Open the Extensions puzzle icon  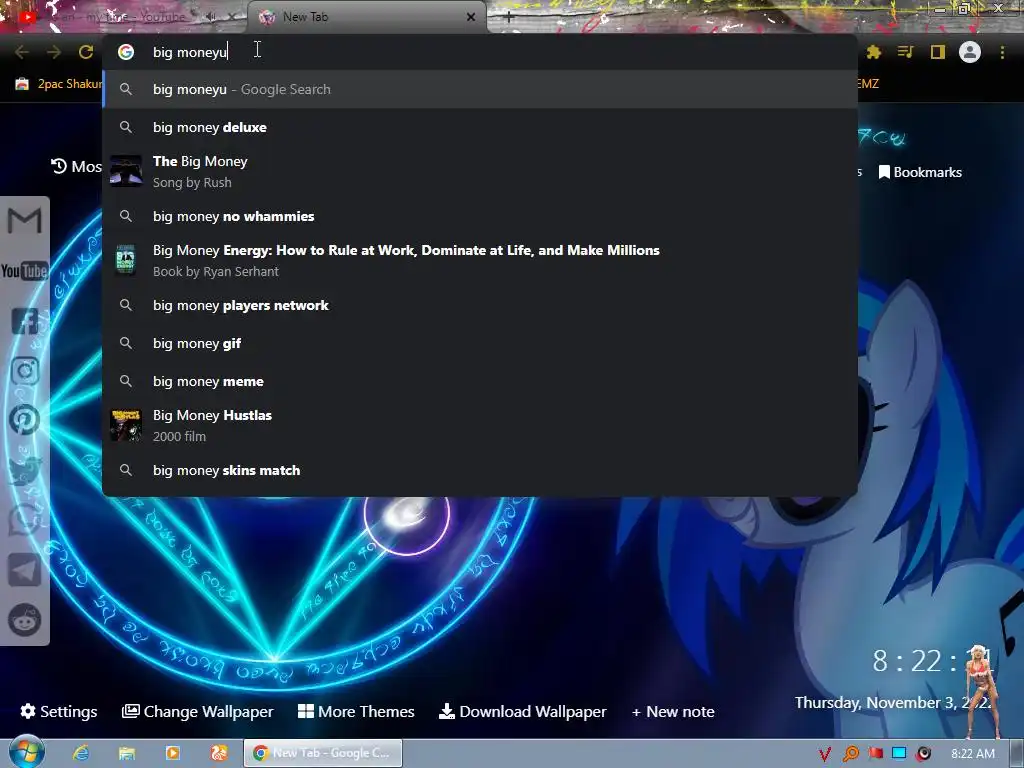(x=874, y=52)
